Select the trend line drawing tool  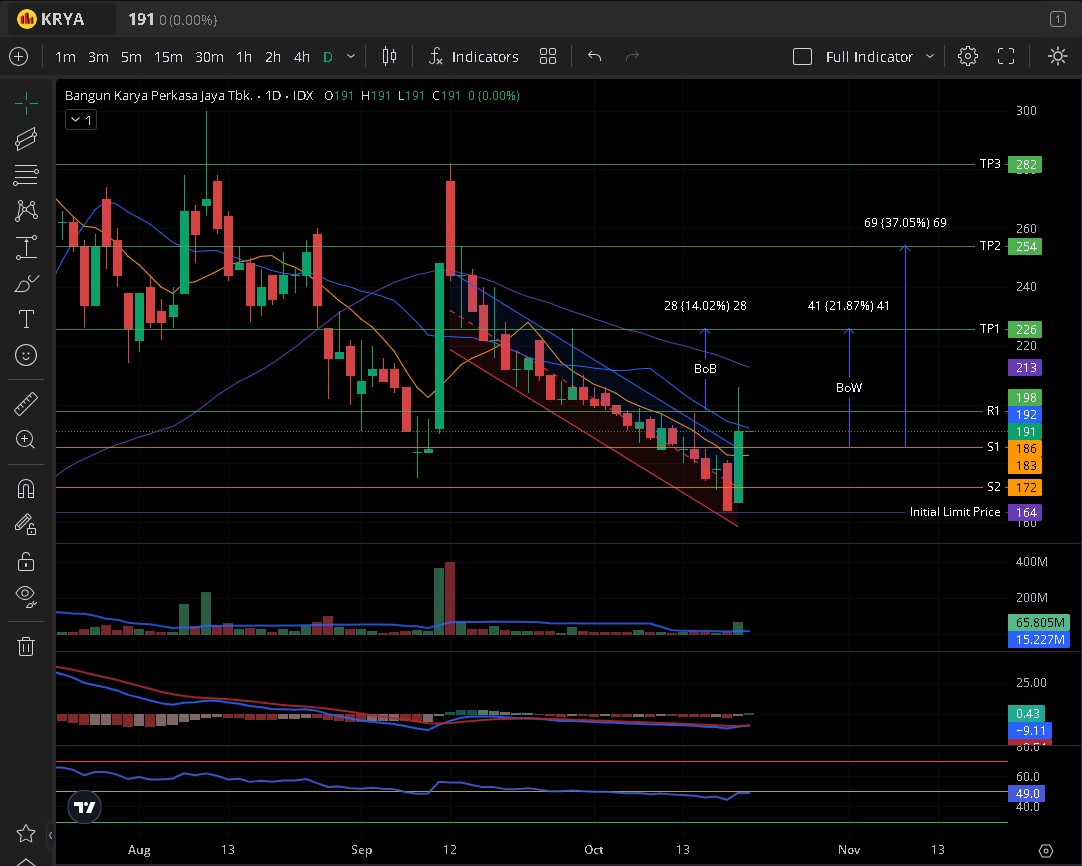pos(26,139)
